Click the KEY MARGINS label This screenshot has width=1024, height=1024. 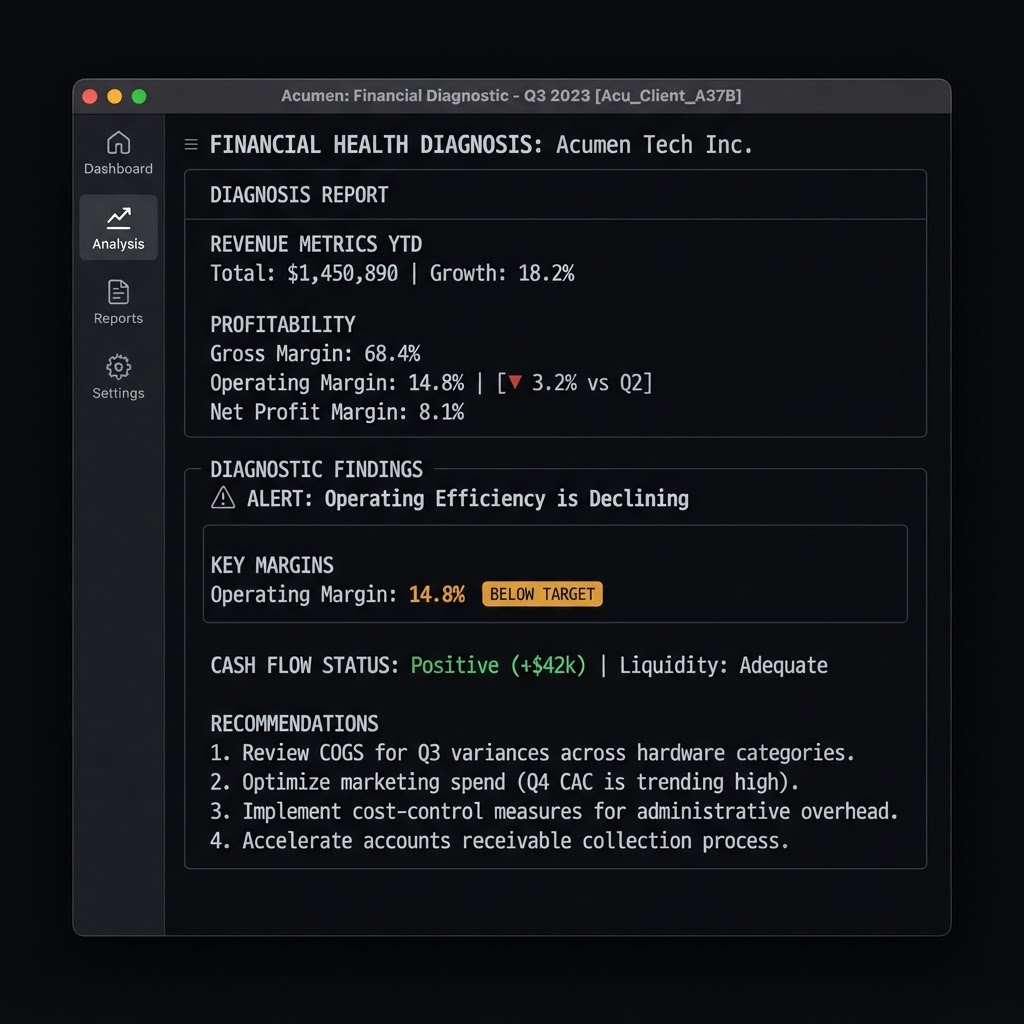pos(272,565)
